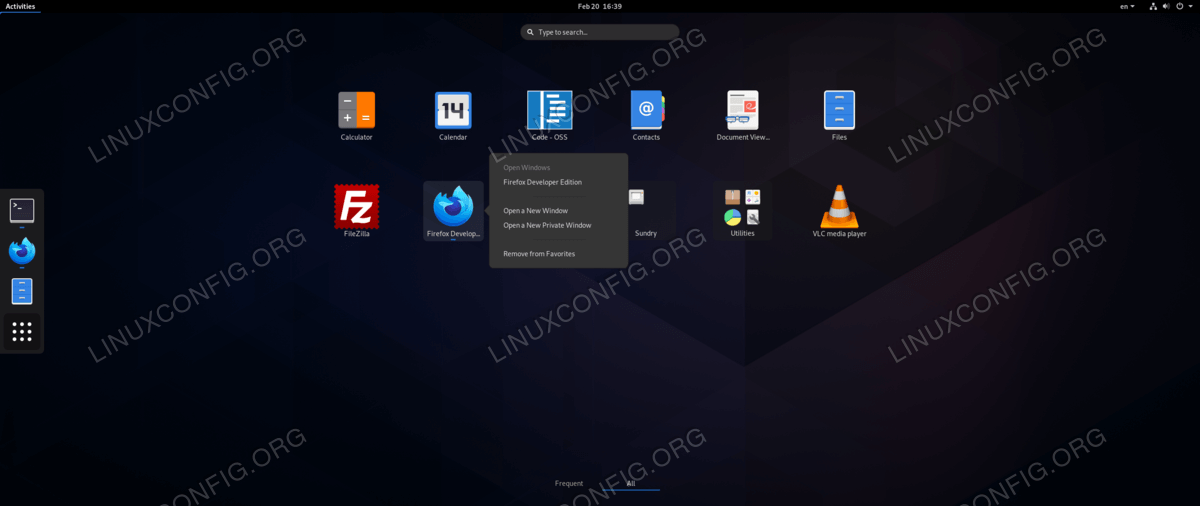Open Terminal from the dash
Viewport: 1200px width, 506px height.
pyautogui.click(x=22, y=210)
